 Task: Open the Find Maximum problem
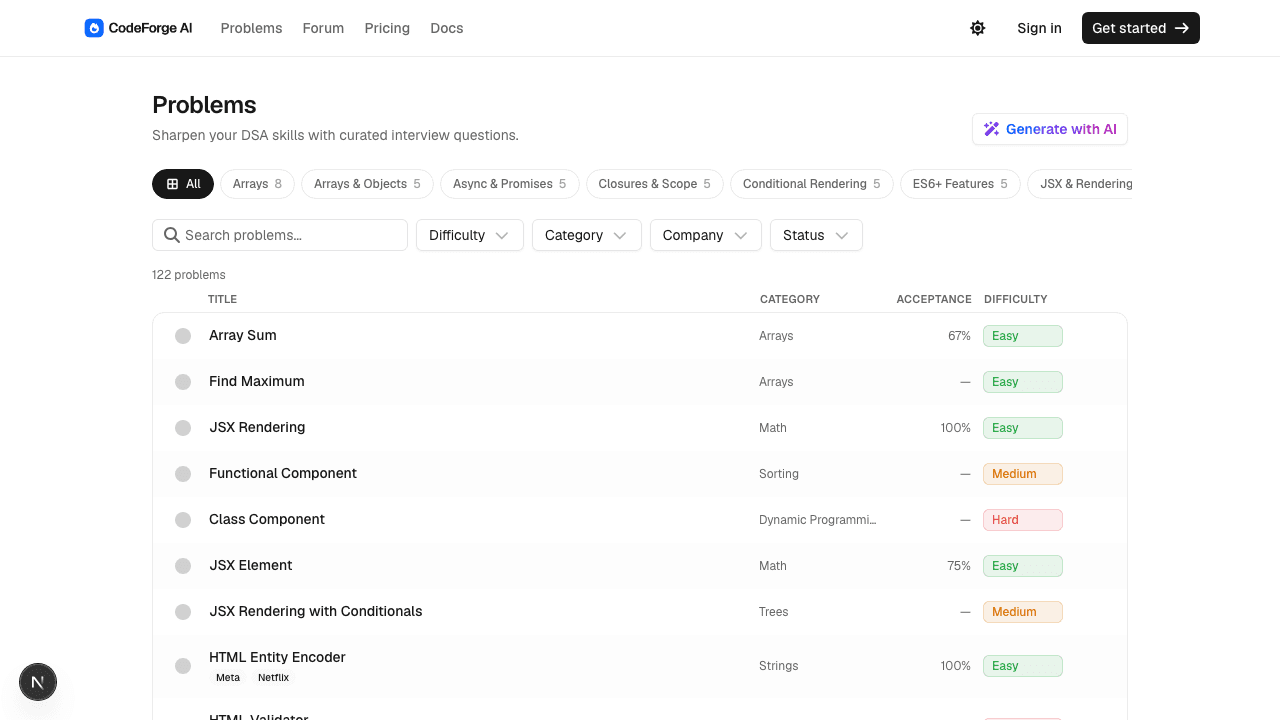(x=257, y=381)
